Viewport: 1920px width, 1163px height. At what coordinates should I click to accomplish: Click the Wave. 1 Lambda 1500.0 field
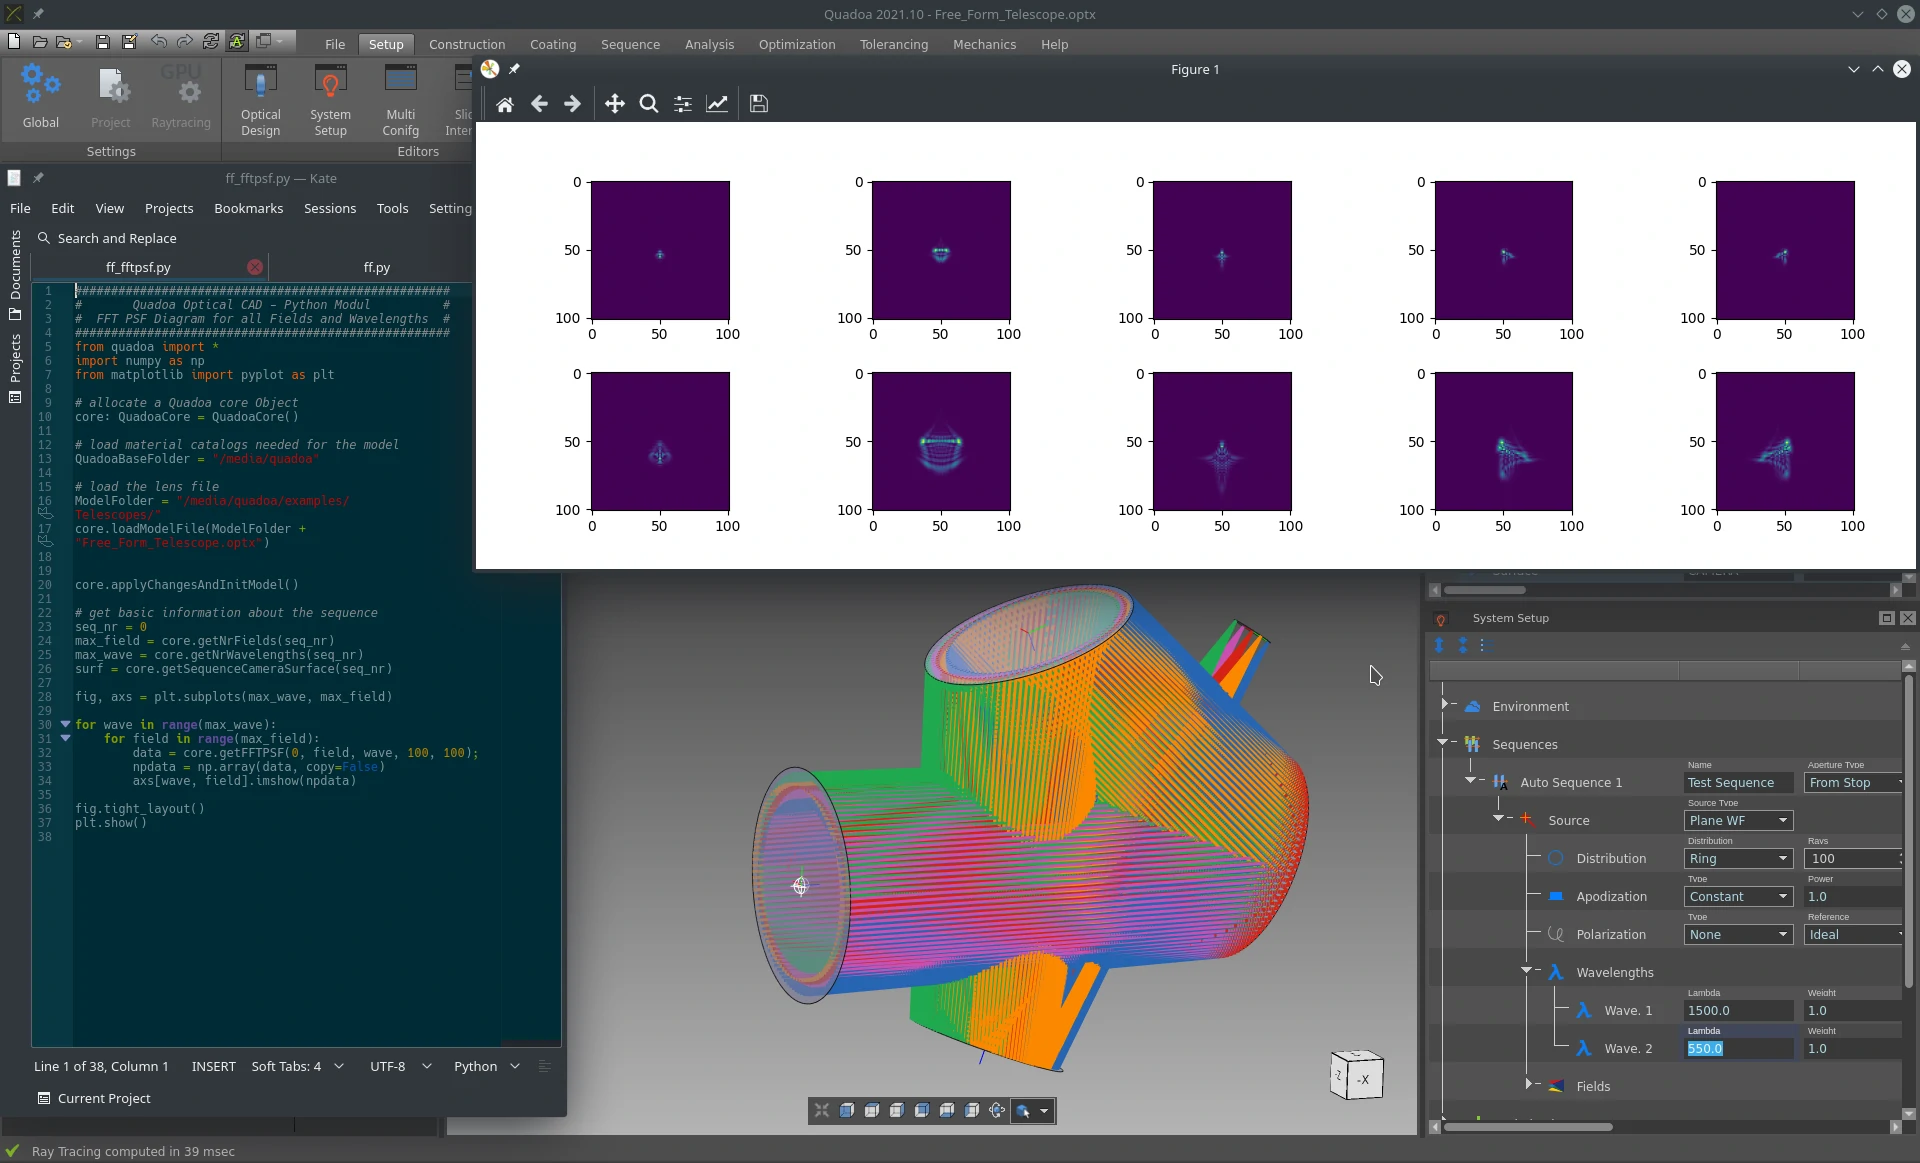click(1738, 1011)
